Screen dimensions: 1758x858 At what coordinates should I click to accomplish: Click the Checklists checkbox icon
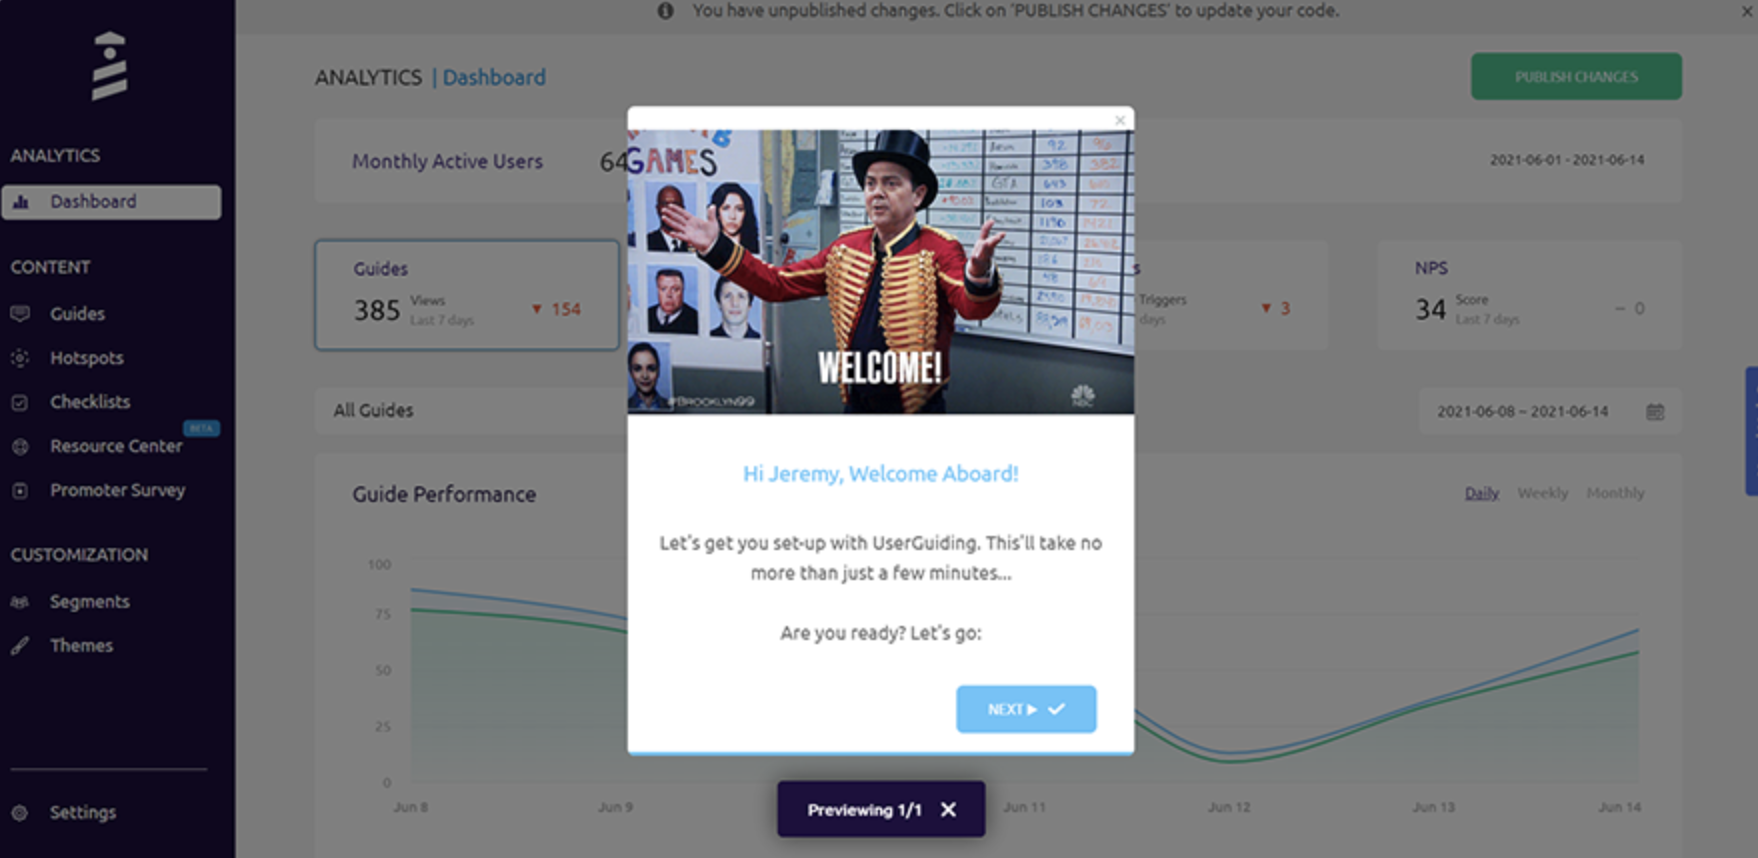(20, 402)
